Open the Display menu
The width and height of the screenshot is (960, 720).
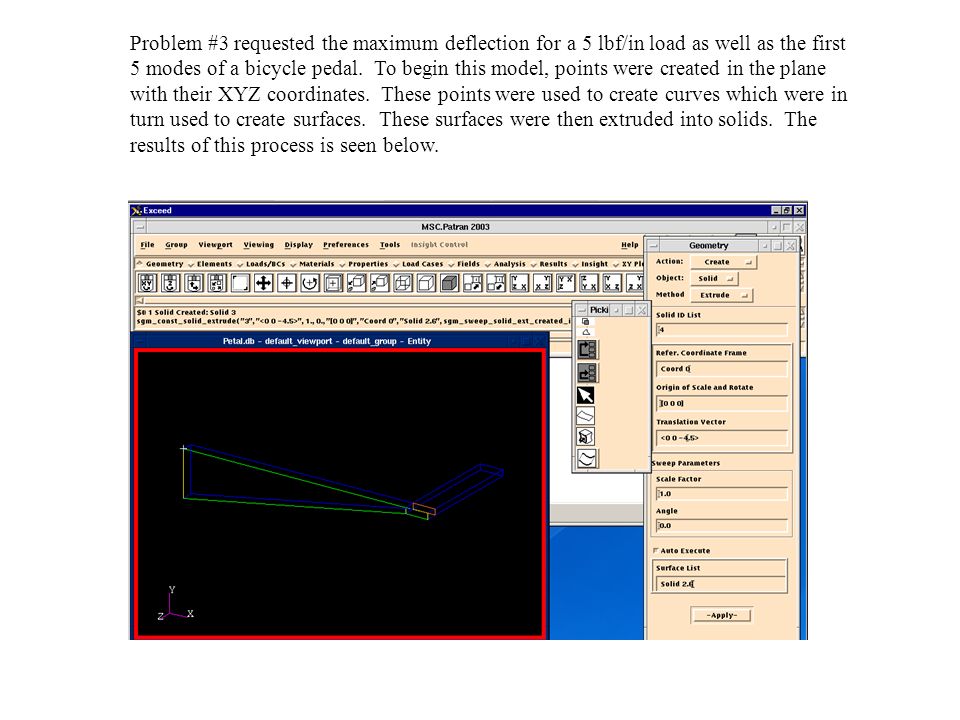pyautogui.click(x=298, y=245)
